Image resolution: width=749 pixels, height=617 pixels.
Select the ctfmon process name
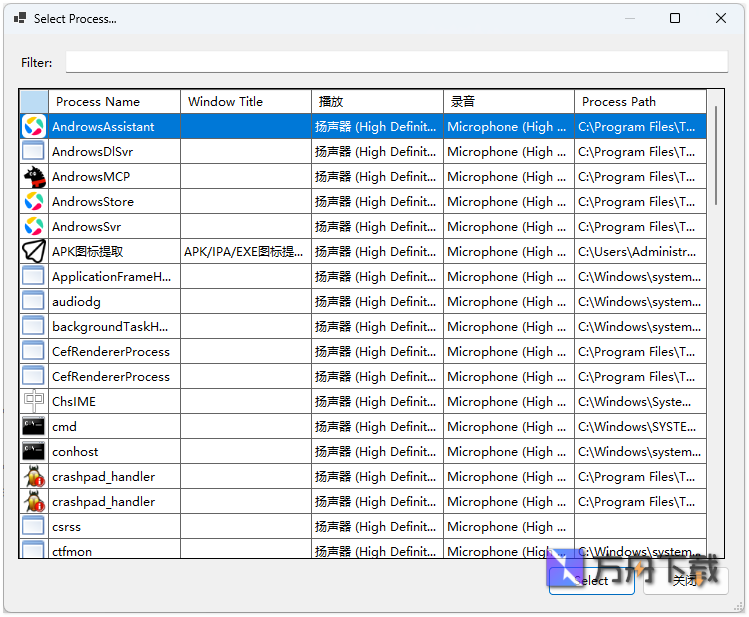tap(72, 551)
